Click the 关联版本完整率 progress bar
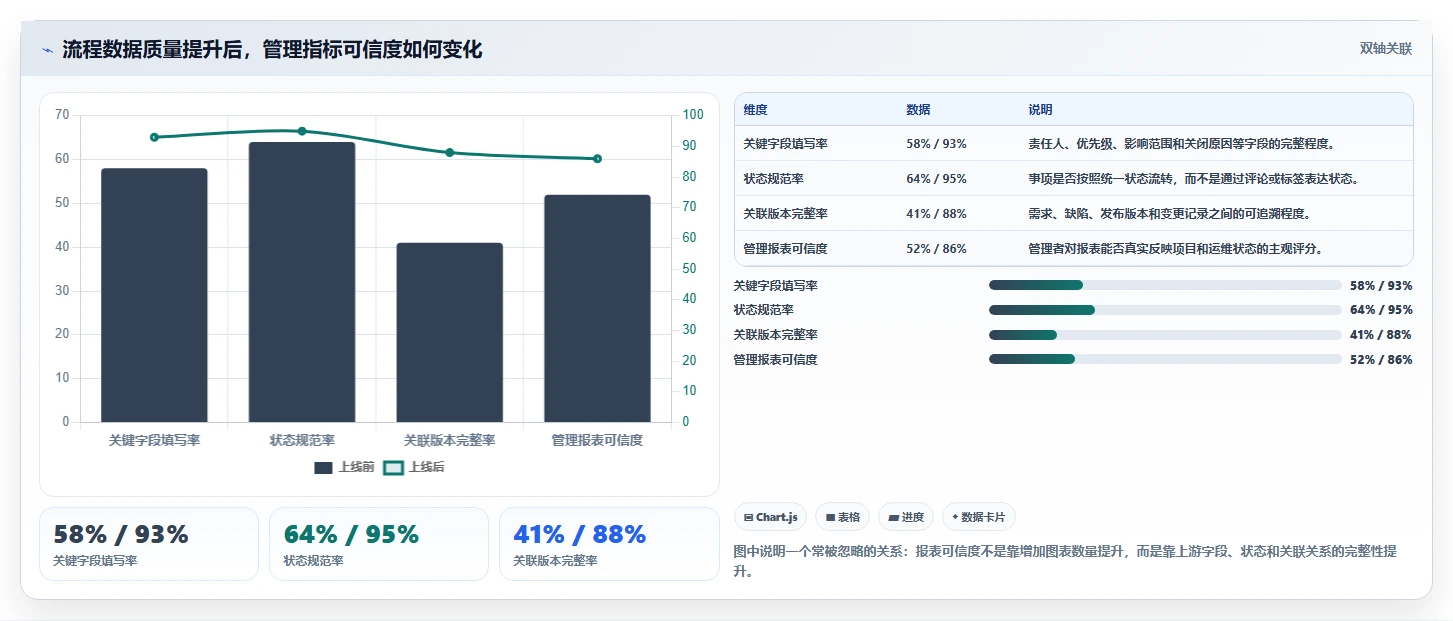1453x621 pixels. [x=1165, y=335]
